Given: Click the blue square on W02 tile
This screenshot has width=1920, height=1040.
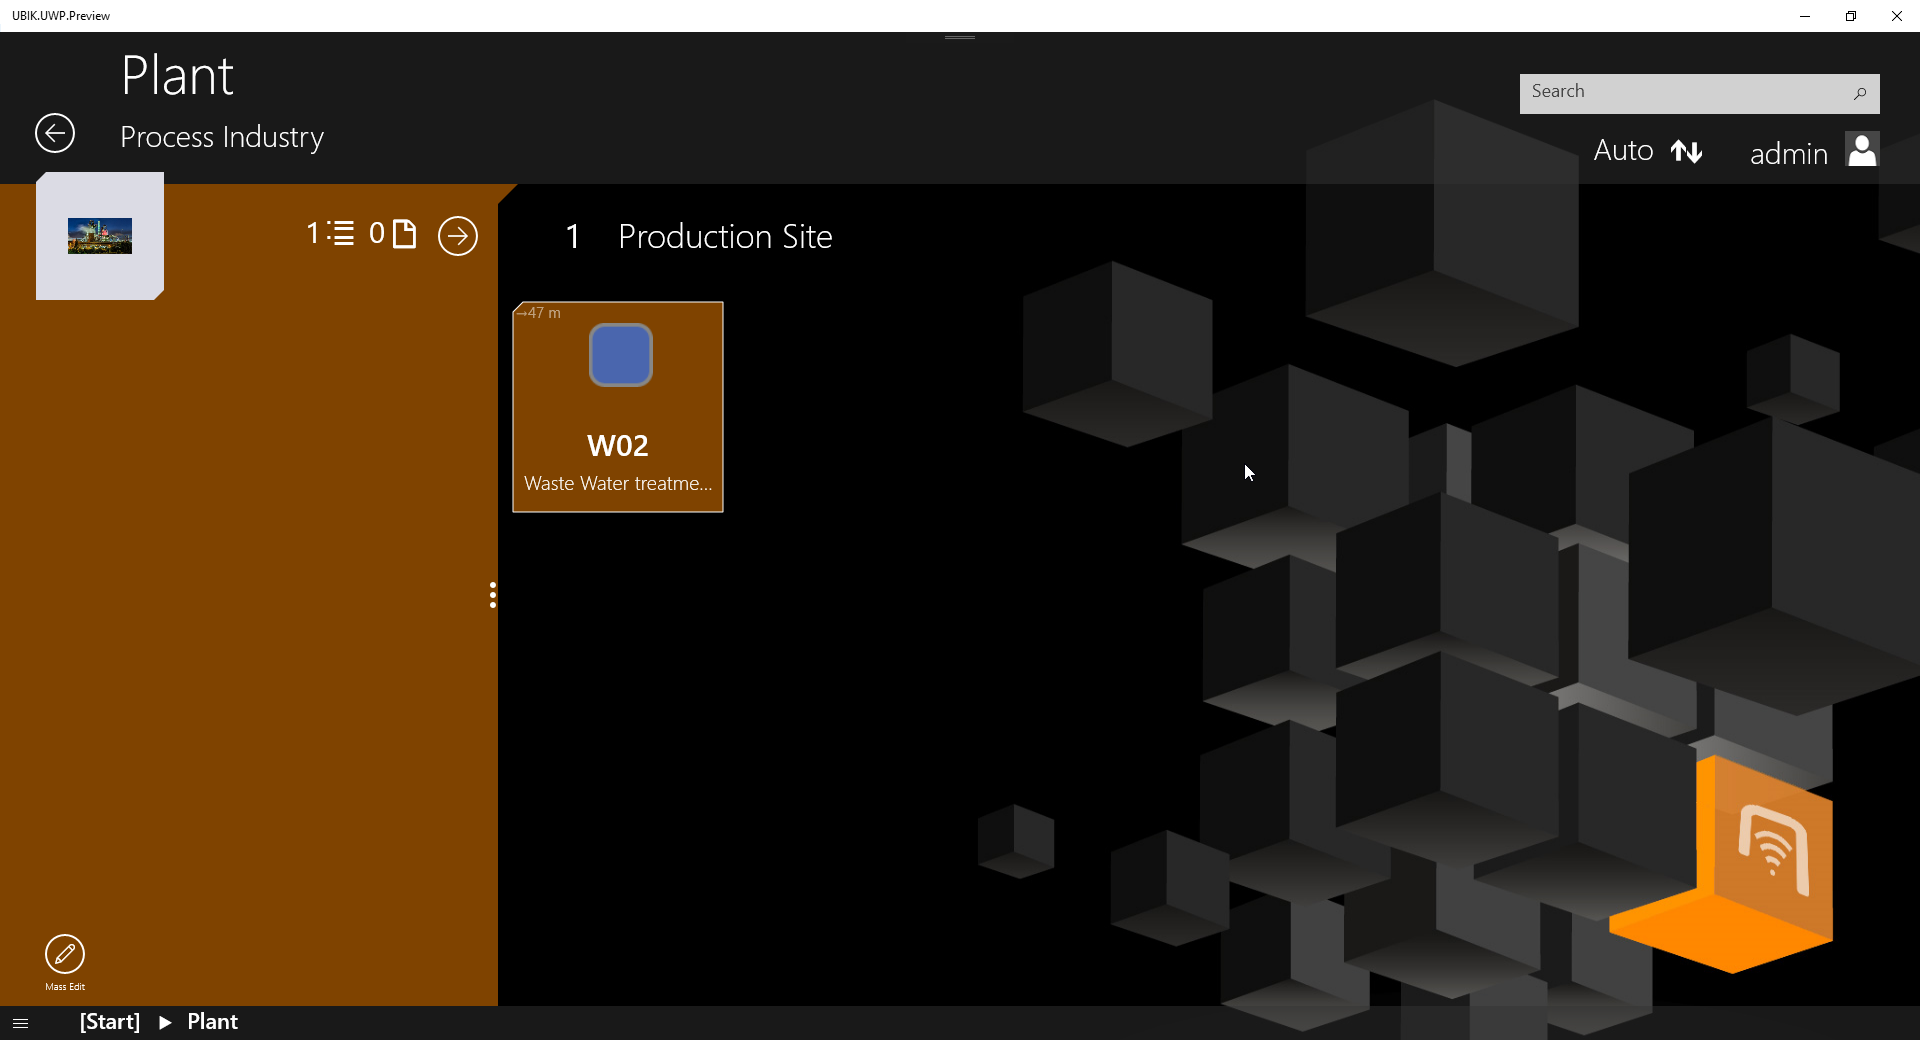Looking at the screenshot, I should [621, 355].
